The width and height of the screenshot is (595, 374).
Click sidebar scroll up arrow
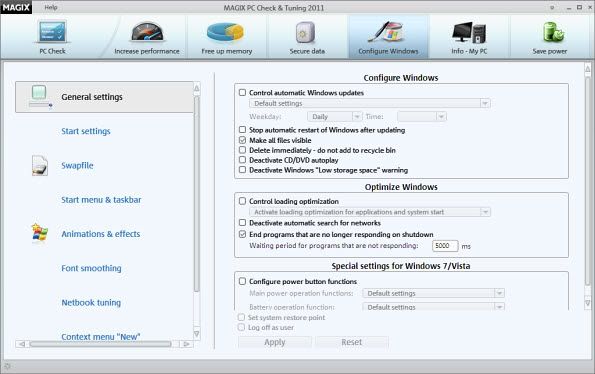pyautogui.click(x=197, y=88)
